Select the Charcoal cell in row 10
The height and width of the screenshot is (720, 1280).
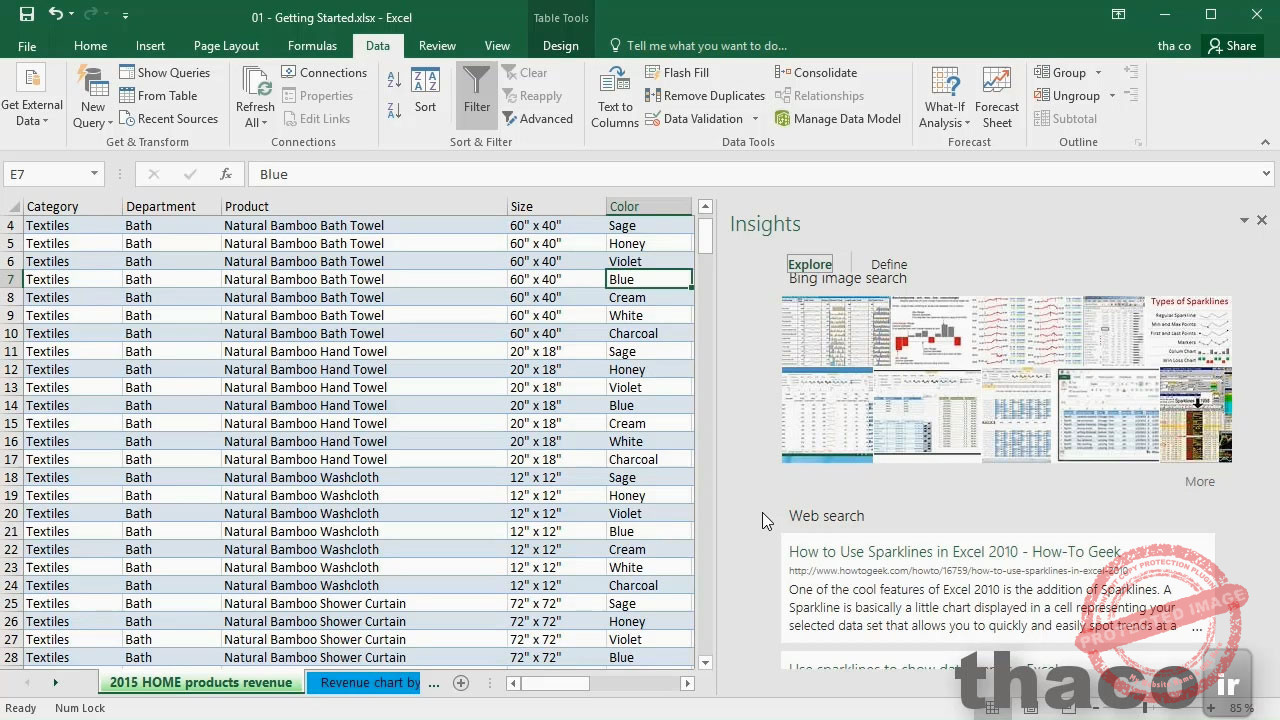[648, 334]
